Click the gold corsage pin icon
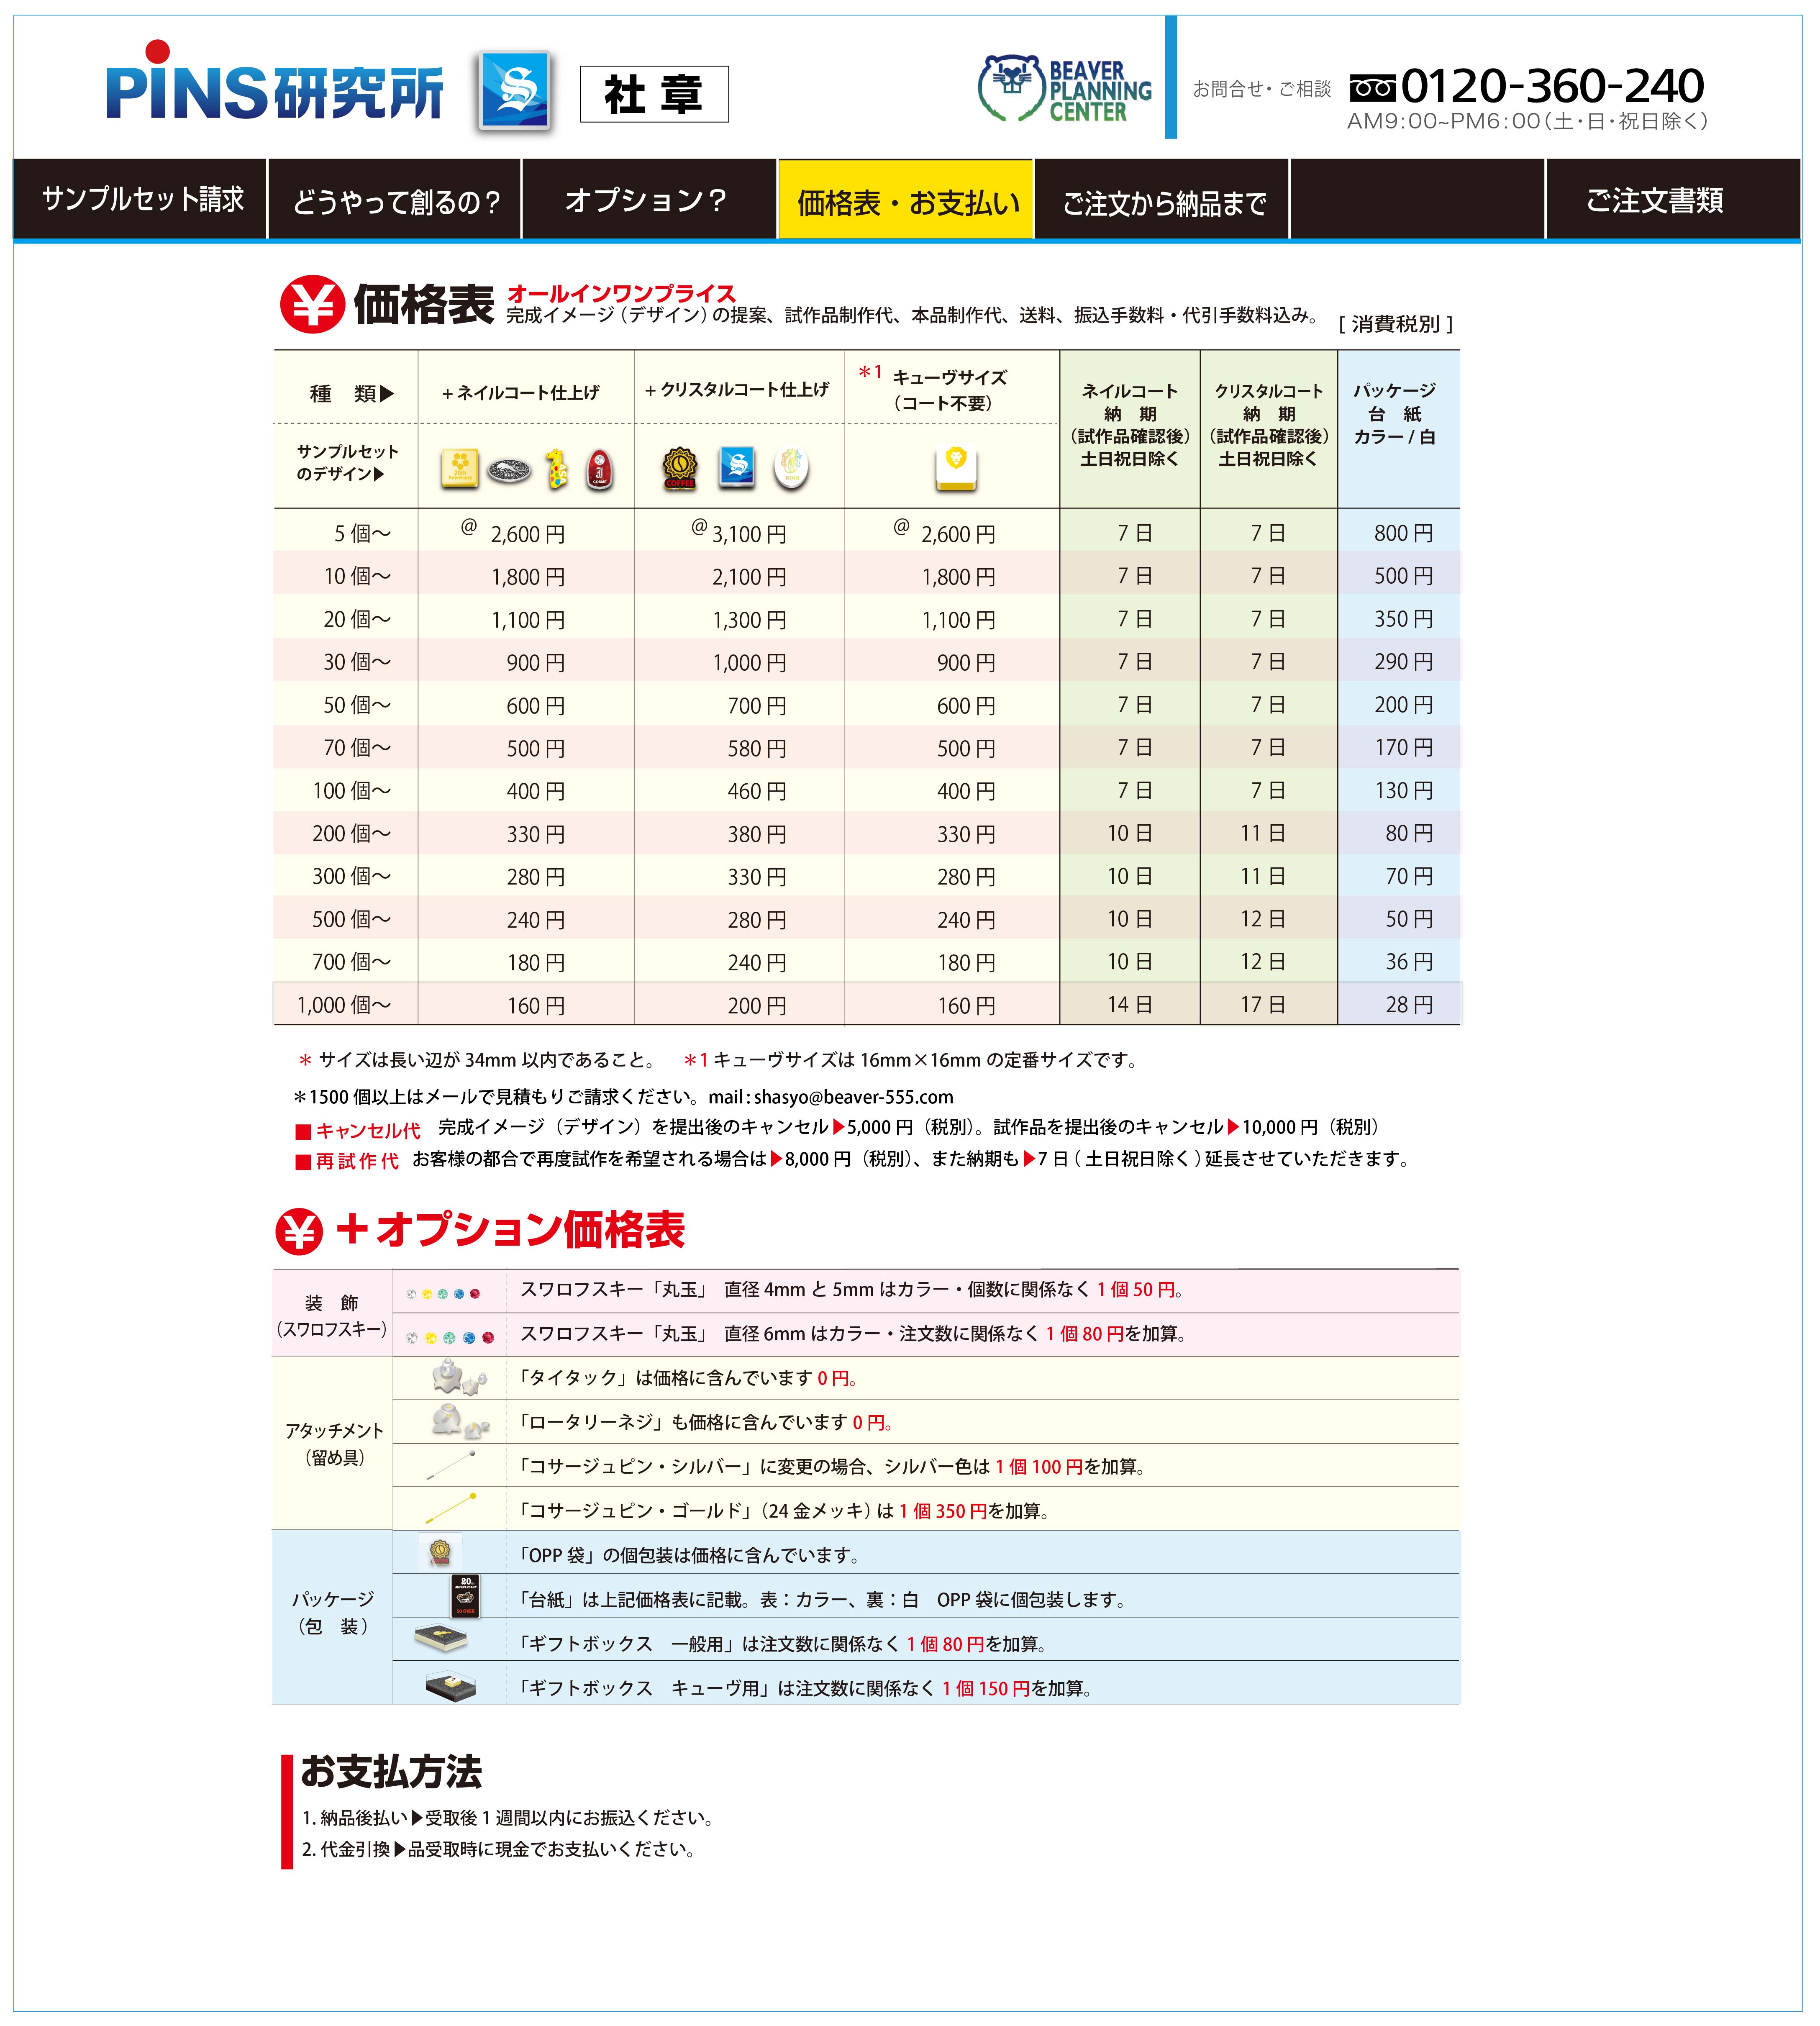 (x=451, y=1508)
